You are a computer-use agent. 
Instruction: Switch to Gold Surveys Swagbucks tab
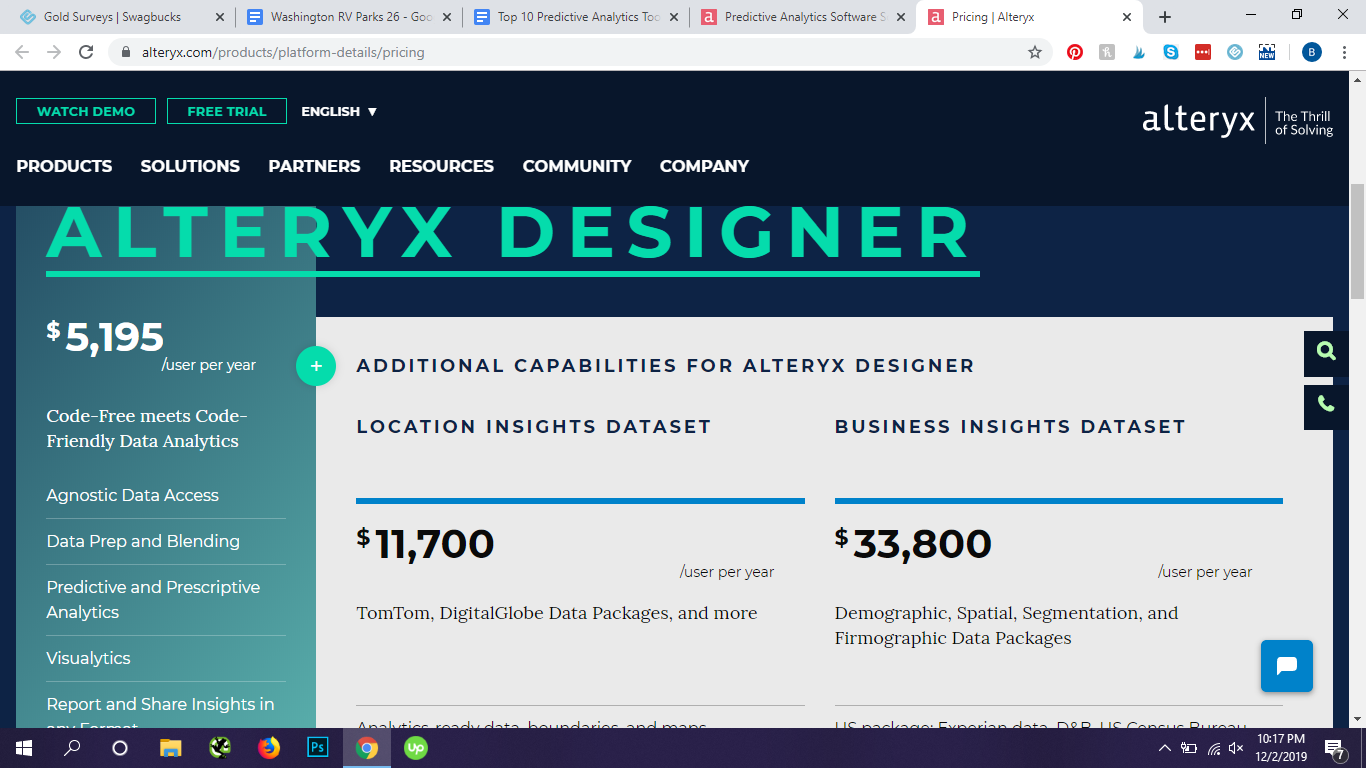120,17
